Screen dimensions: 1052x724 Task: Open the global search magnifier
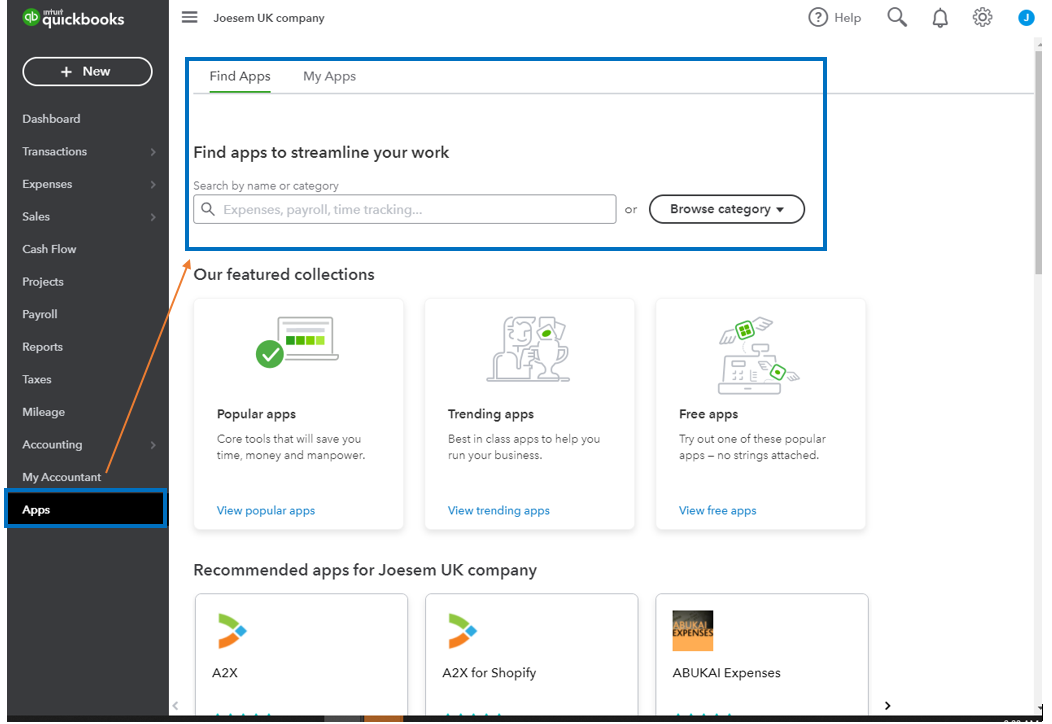[x=897, y=17]
